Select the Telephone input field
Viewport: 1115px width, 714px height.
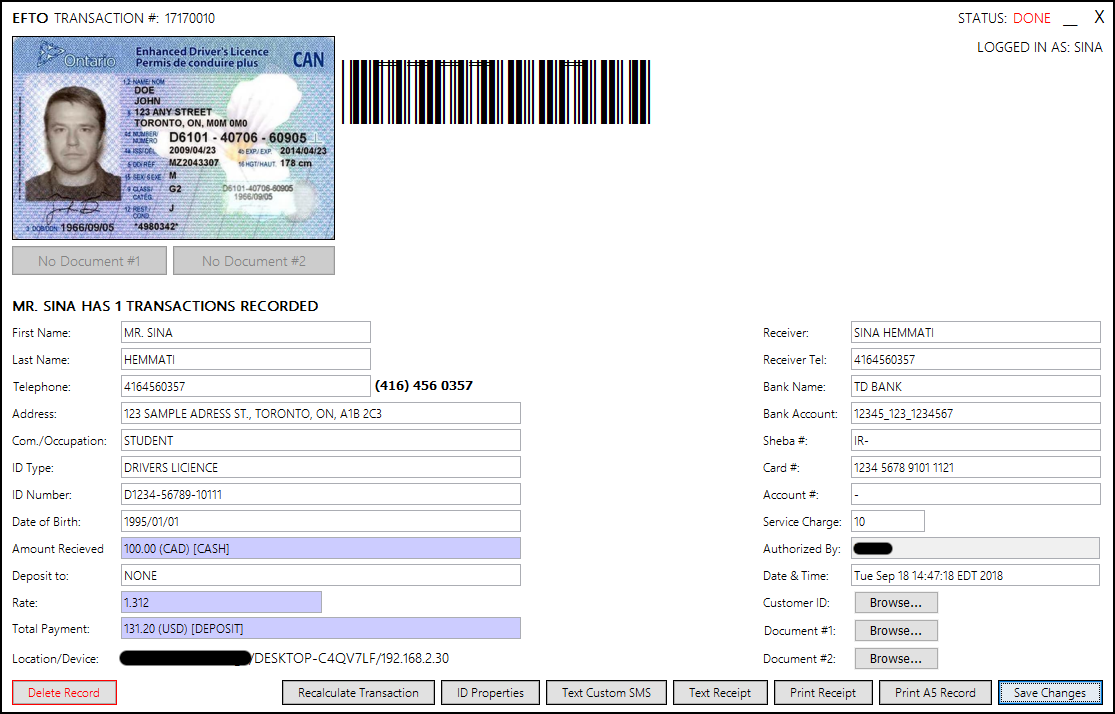click(245, 386)
